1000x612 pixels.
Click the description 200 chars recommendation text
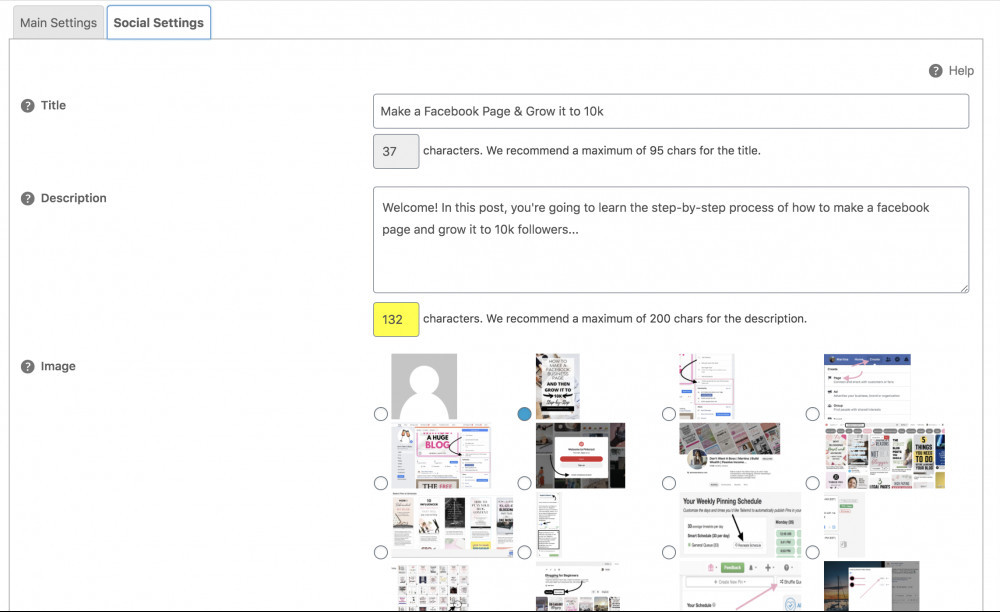615,319
